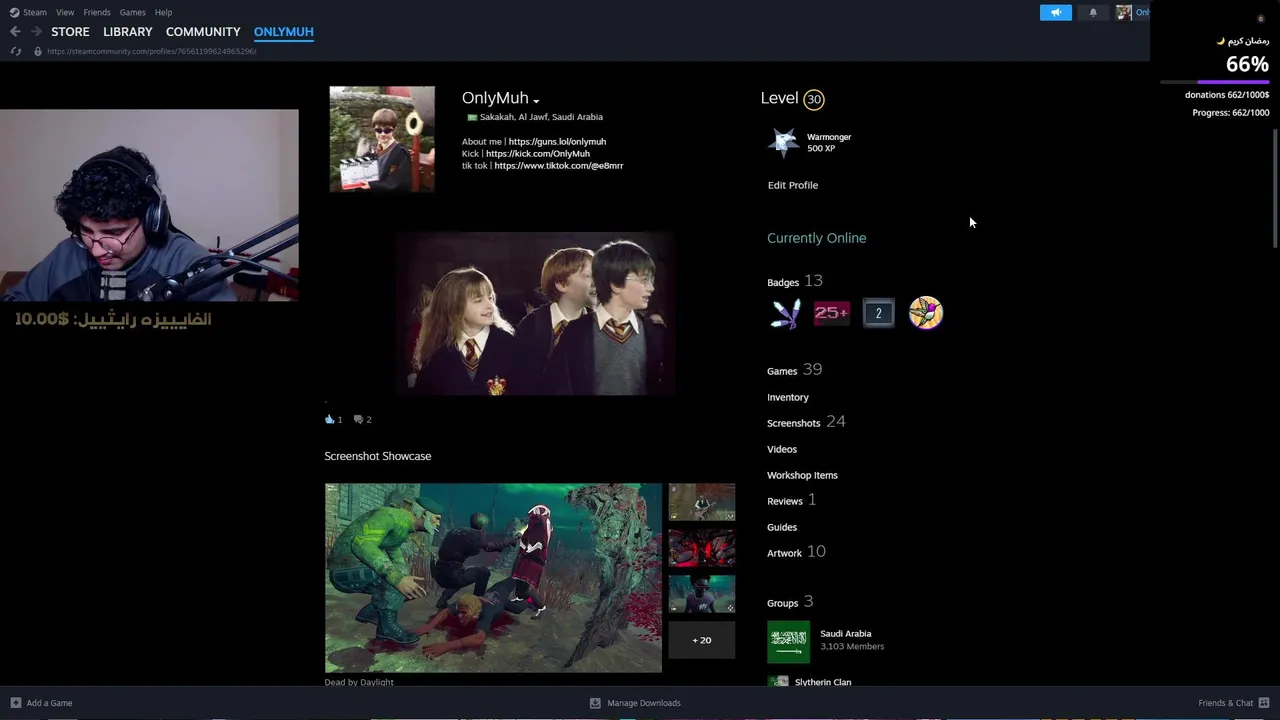Viewport: 1280px width, 720px height.
Task: Click the +20 more screenshots tile
Action: click(701, 640)
